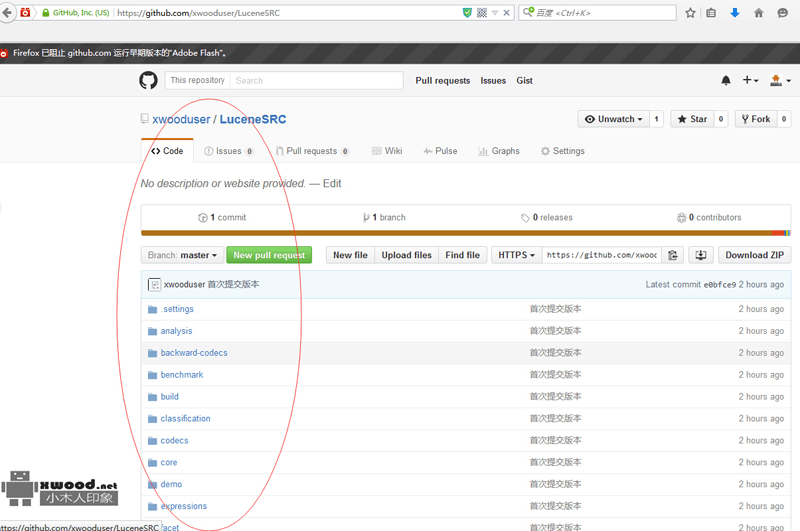Viewport: 800px width, 531px height.
Task: Expand the Branch: master dropdown
Action: click(182, 255)
